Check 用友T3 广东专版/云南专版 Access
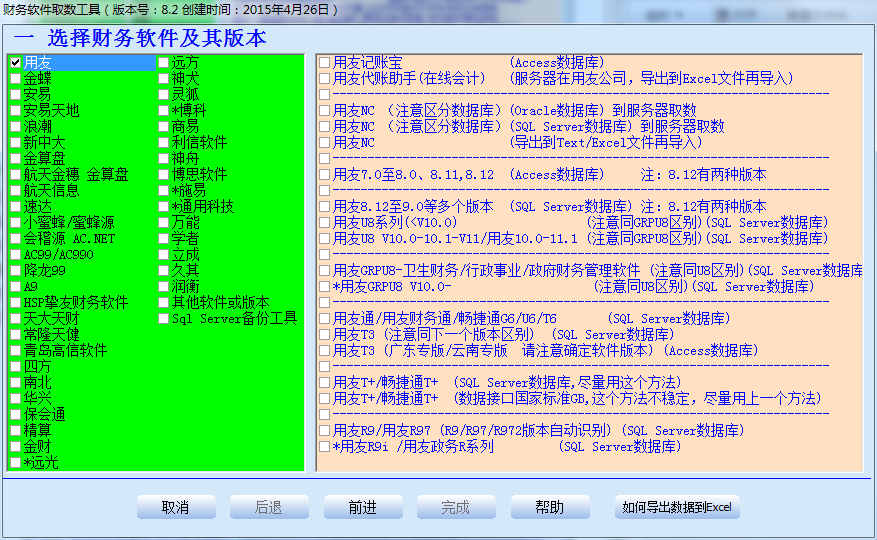The image size is (877, 540). click(x=324, y=351)
